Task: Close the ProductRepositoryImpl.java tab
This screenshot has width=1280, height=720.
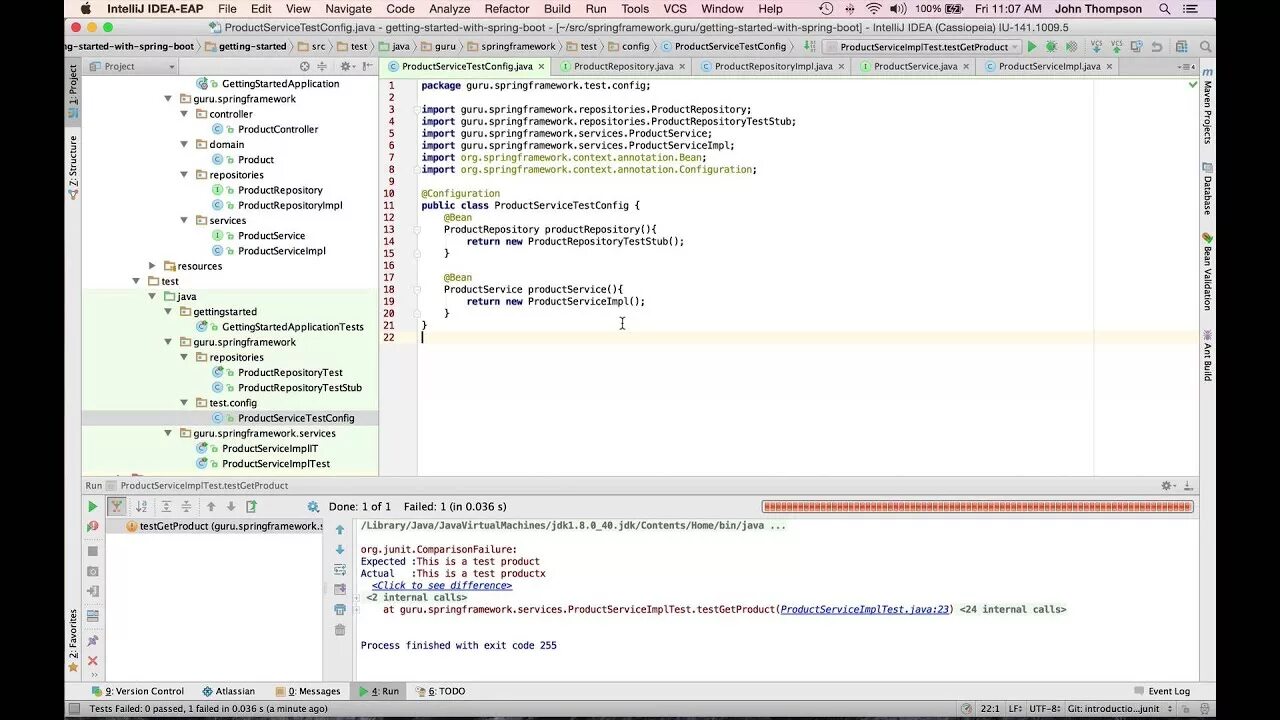Action: (x=841, y=67)
